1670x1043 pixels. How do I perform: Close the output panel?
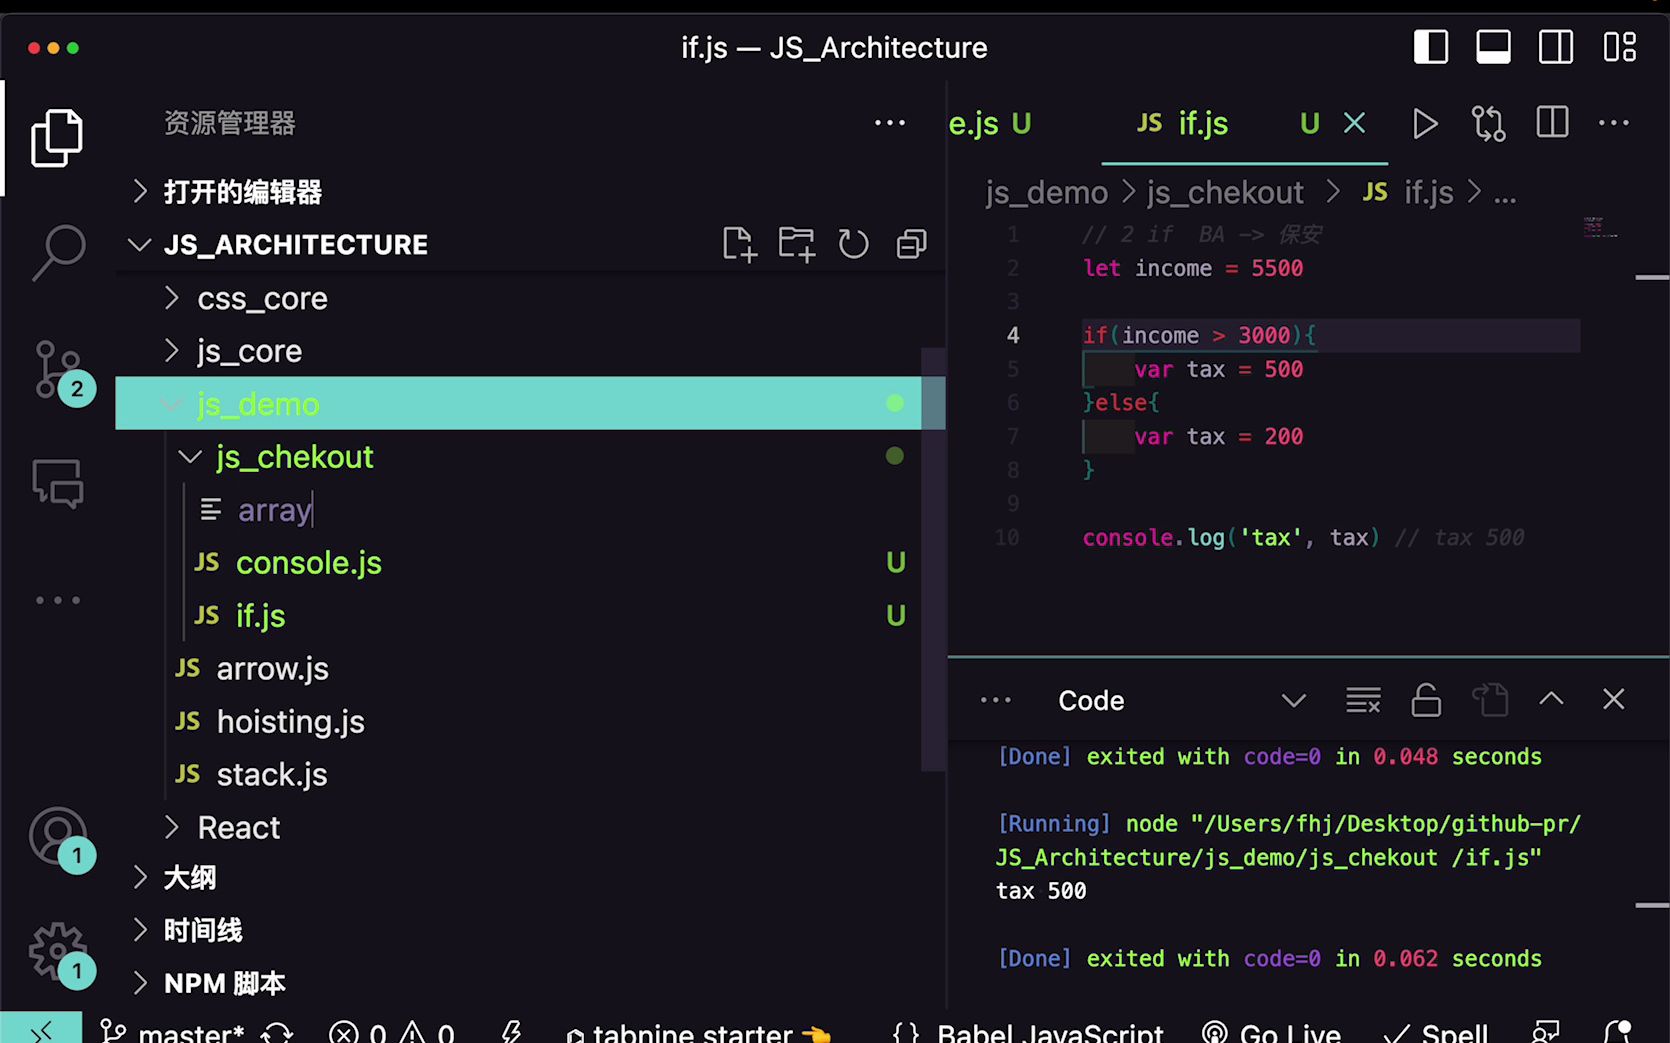[x=1613, y=699]
